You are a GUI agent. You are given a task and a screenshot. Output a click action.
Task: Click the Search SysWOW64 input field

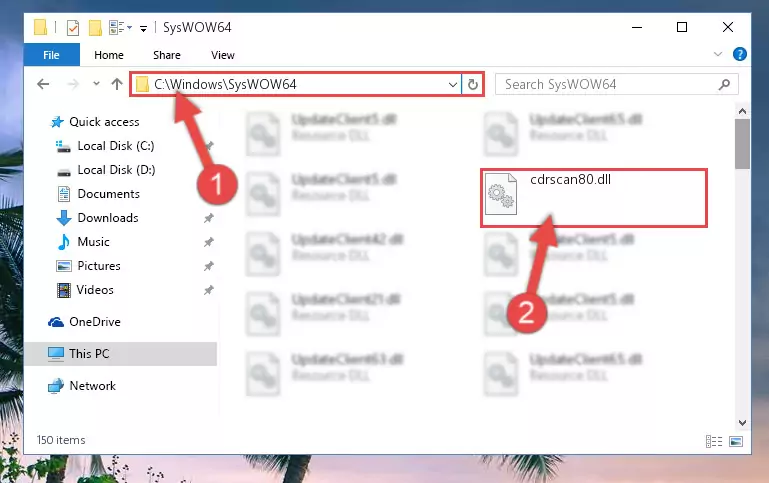point(608,84)
